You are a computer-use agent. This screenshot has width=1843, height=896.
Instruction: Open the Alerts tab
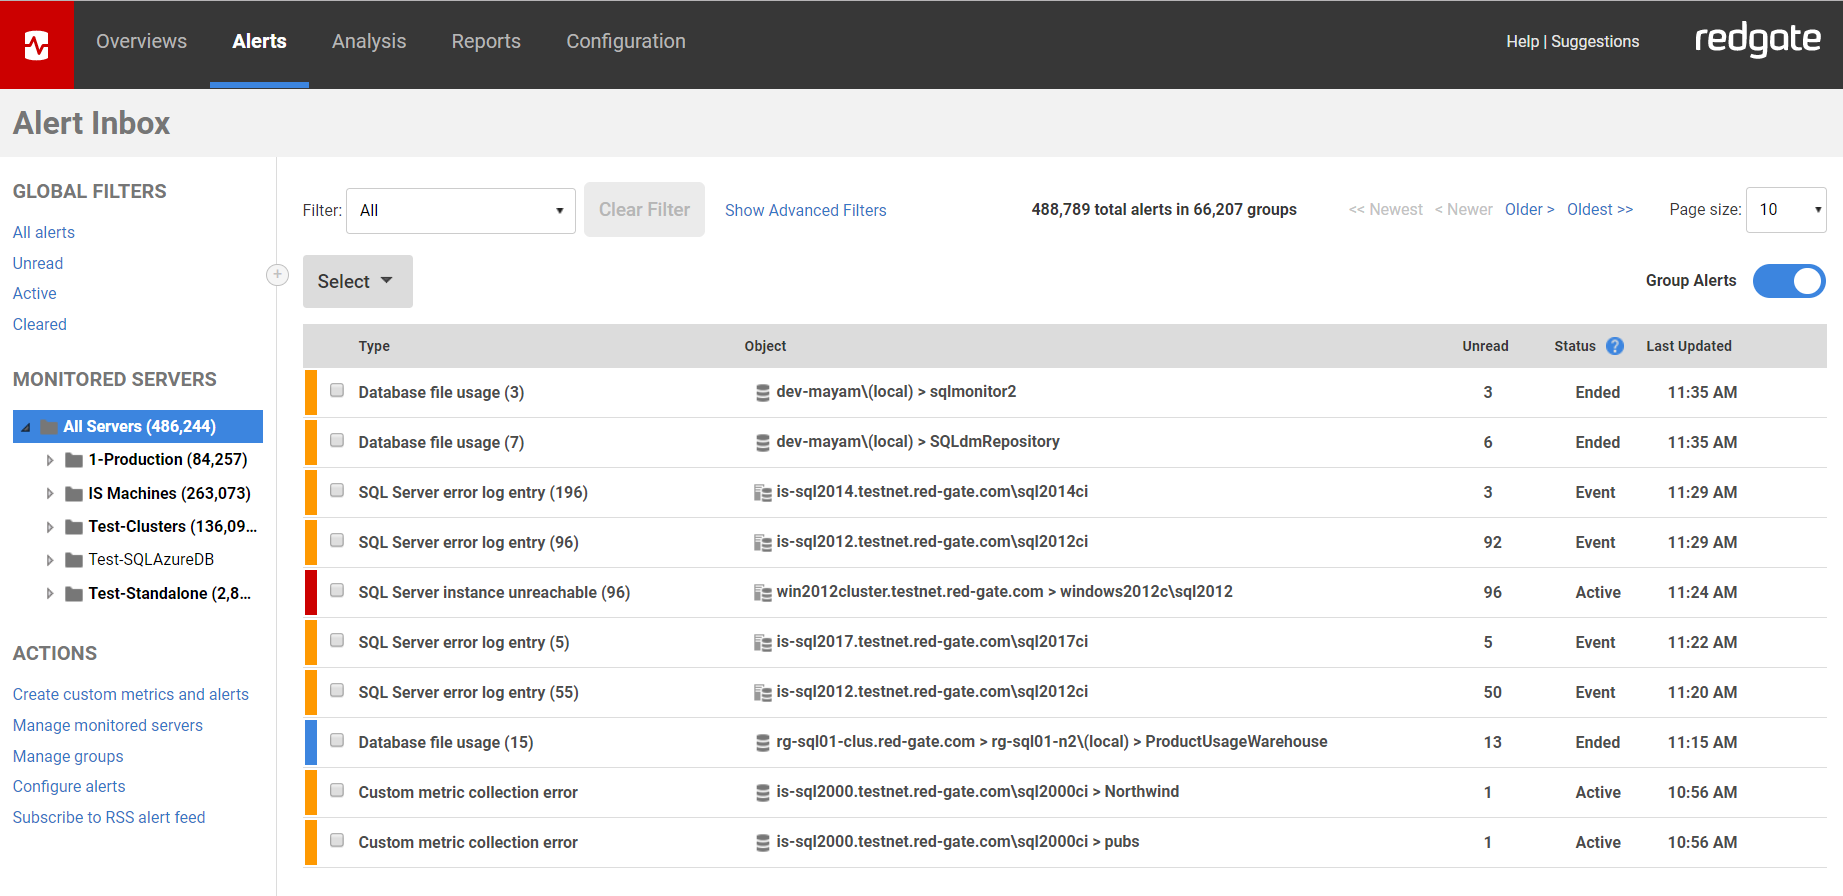(259, 41)
